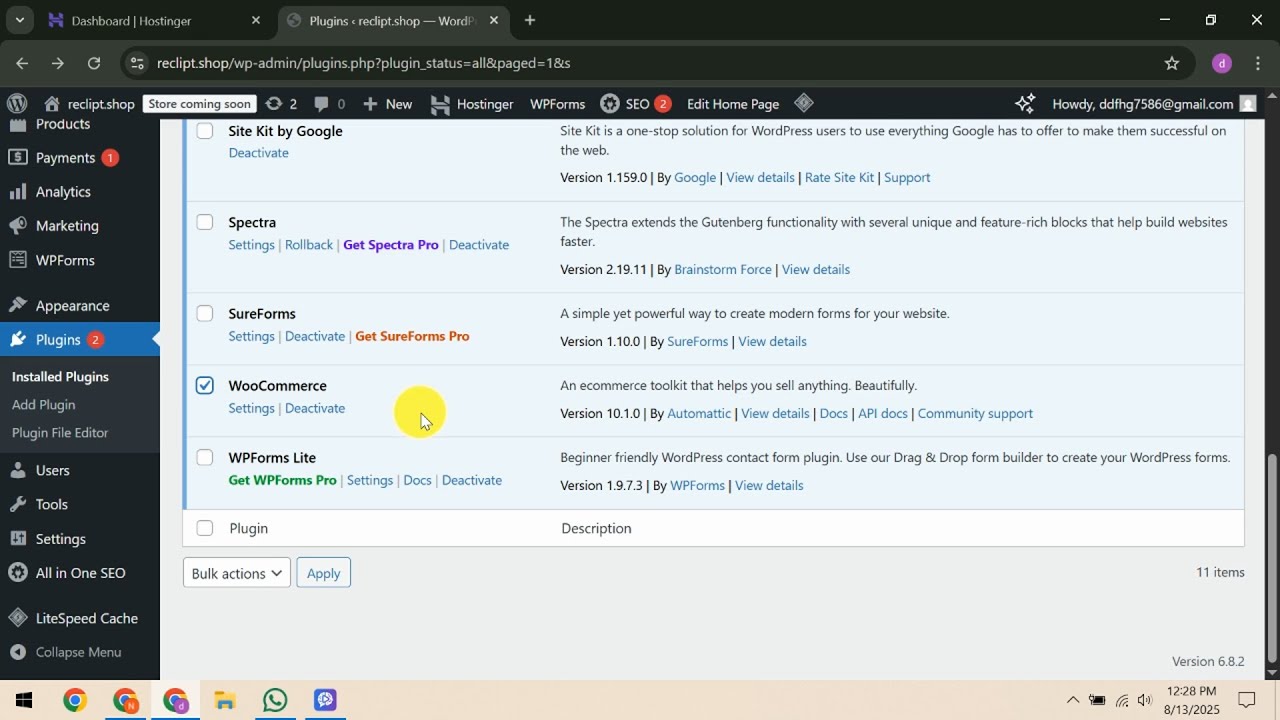Screen dimensions: 1280x720
Task: Open WhatsApp from the taskbar
Action: pyautogui.click(x=275, y=700)
